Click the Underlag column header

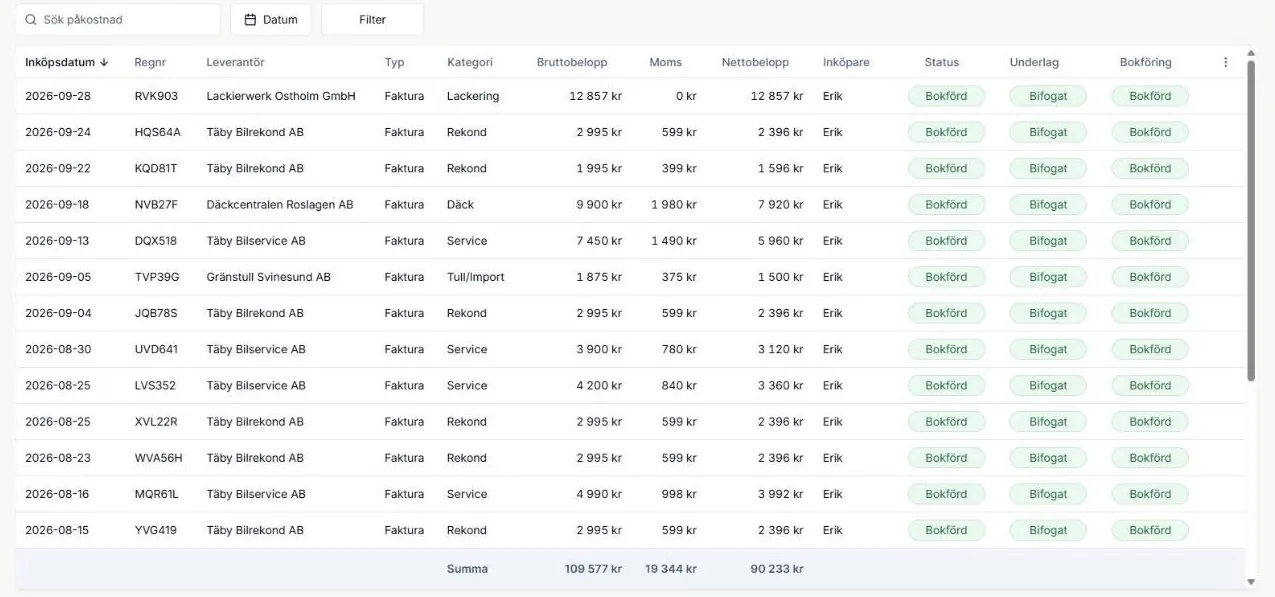(1034, 62)
